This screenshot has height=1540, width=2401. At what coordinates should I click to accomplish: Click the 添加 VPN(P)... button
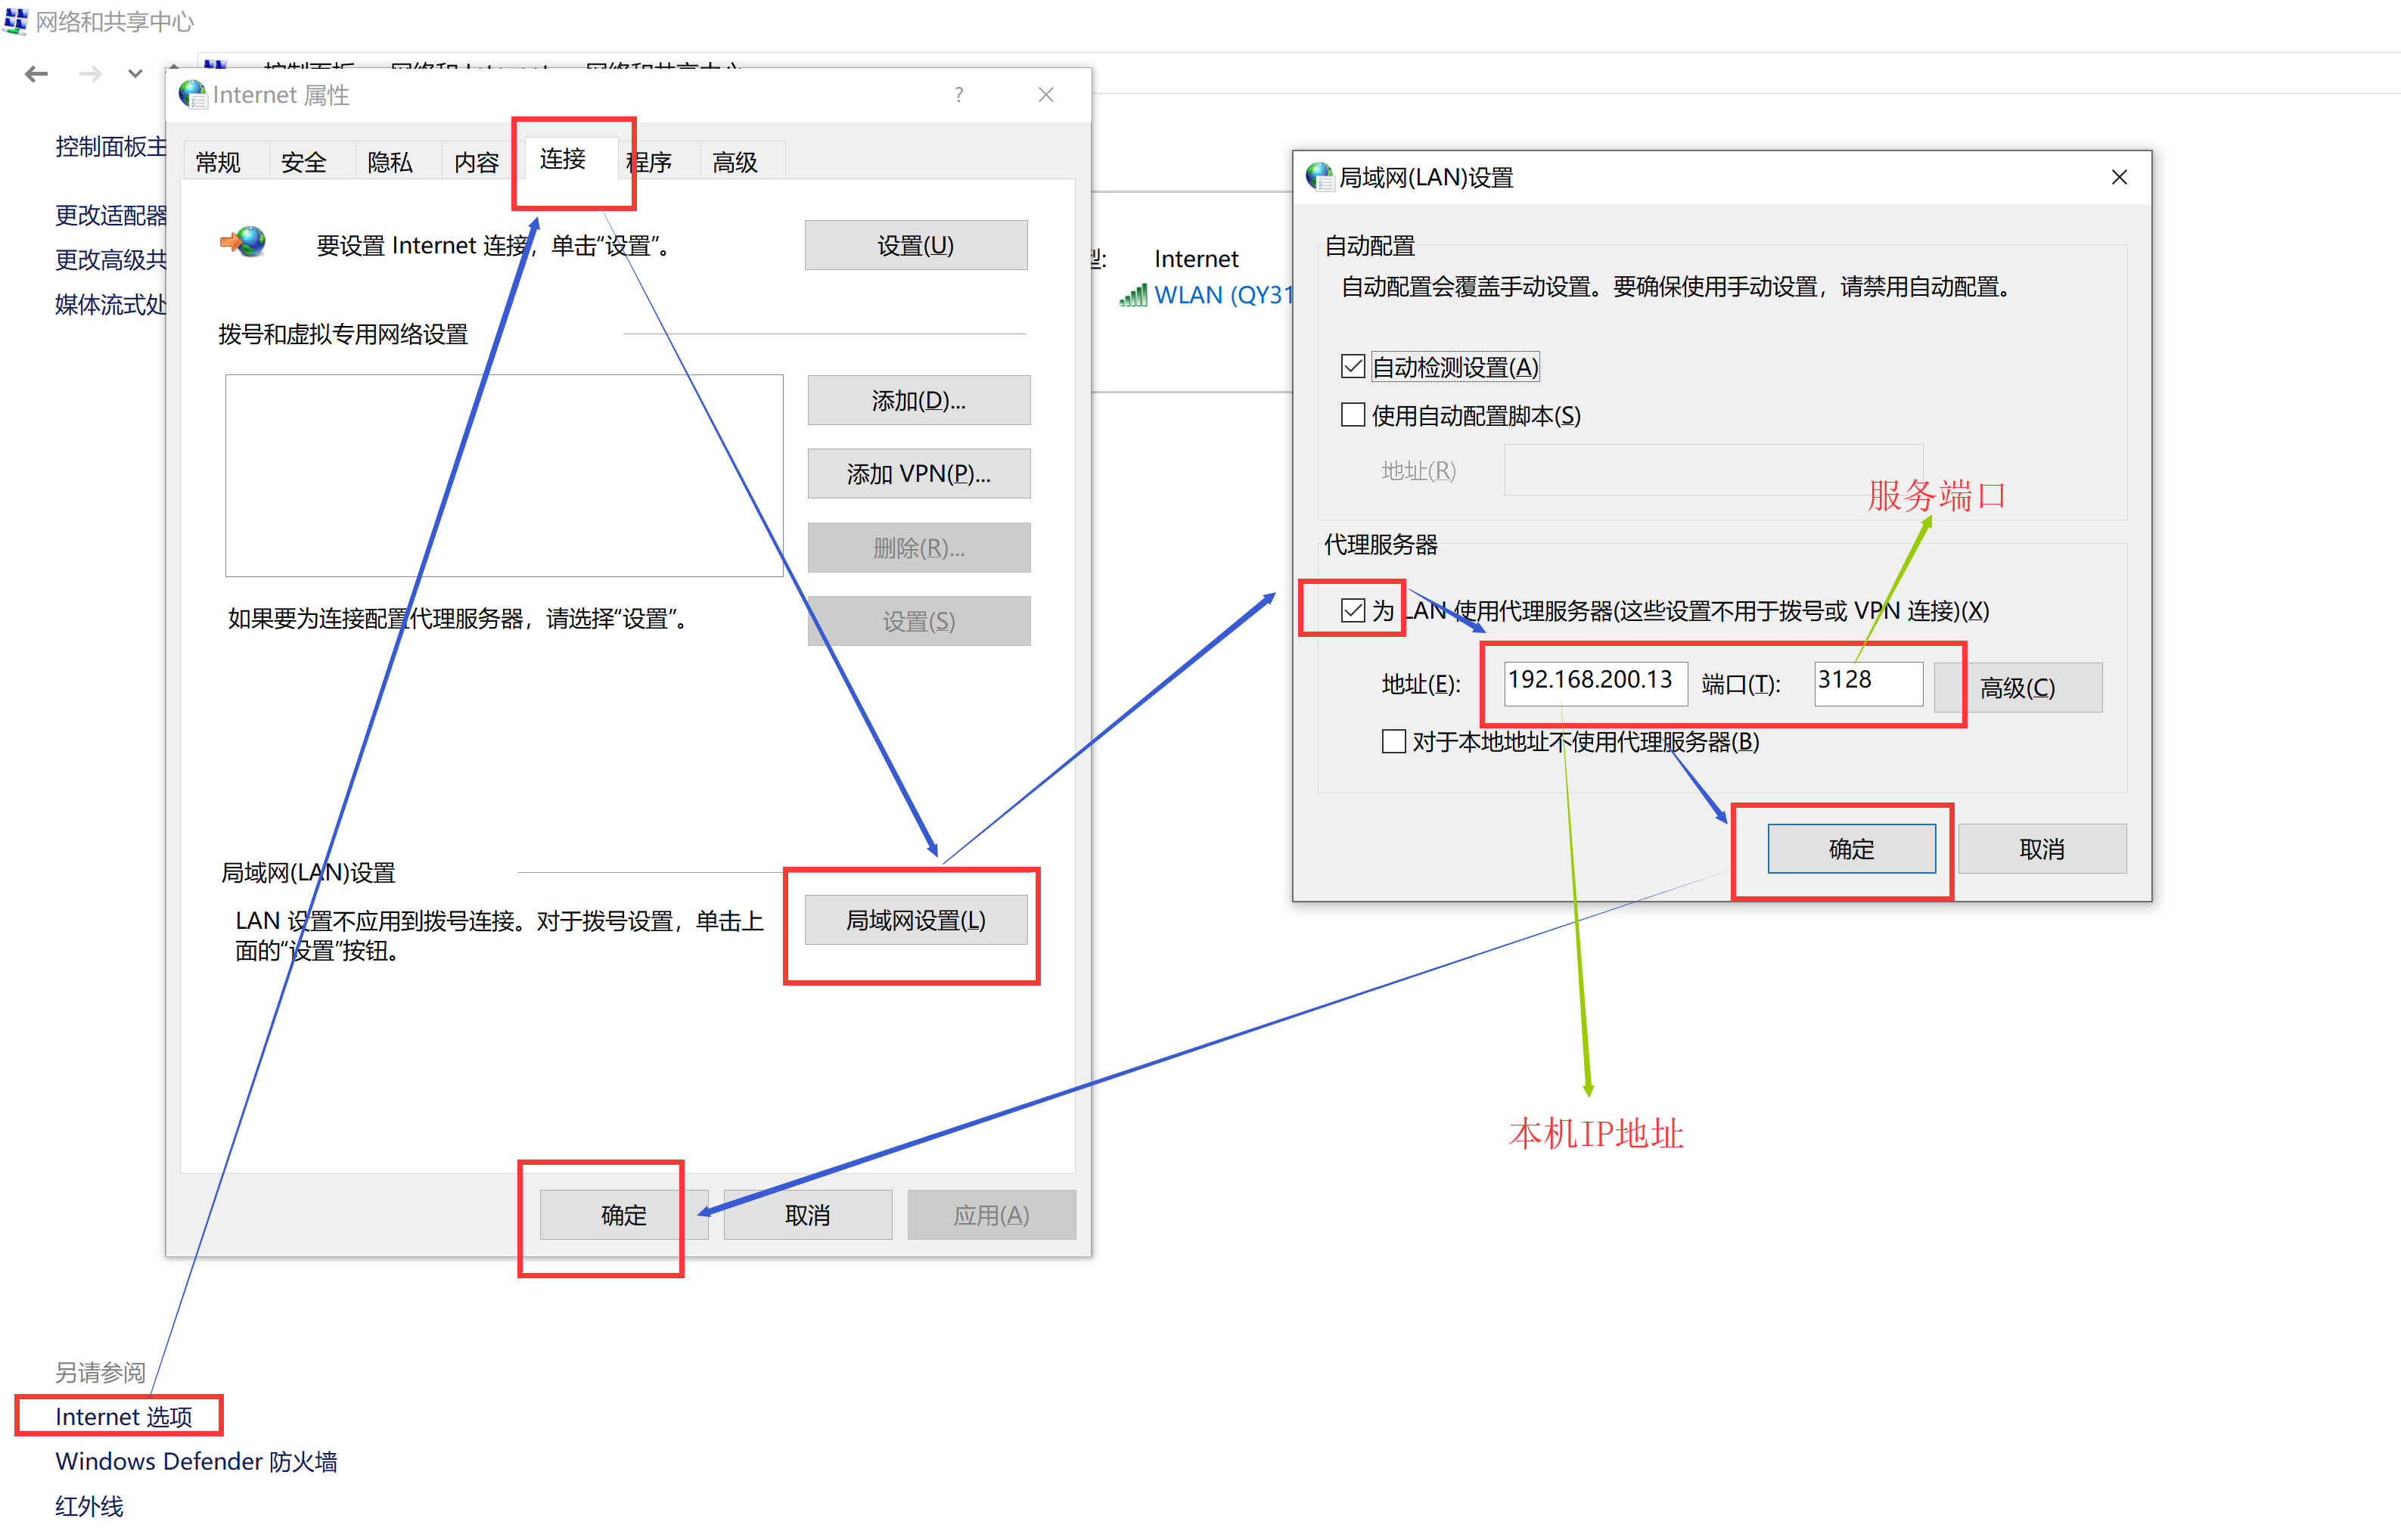pyautogui.click(x=919, y=474)
